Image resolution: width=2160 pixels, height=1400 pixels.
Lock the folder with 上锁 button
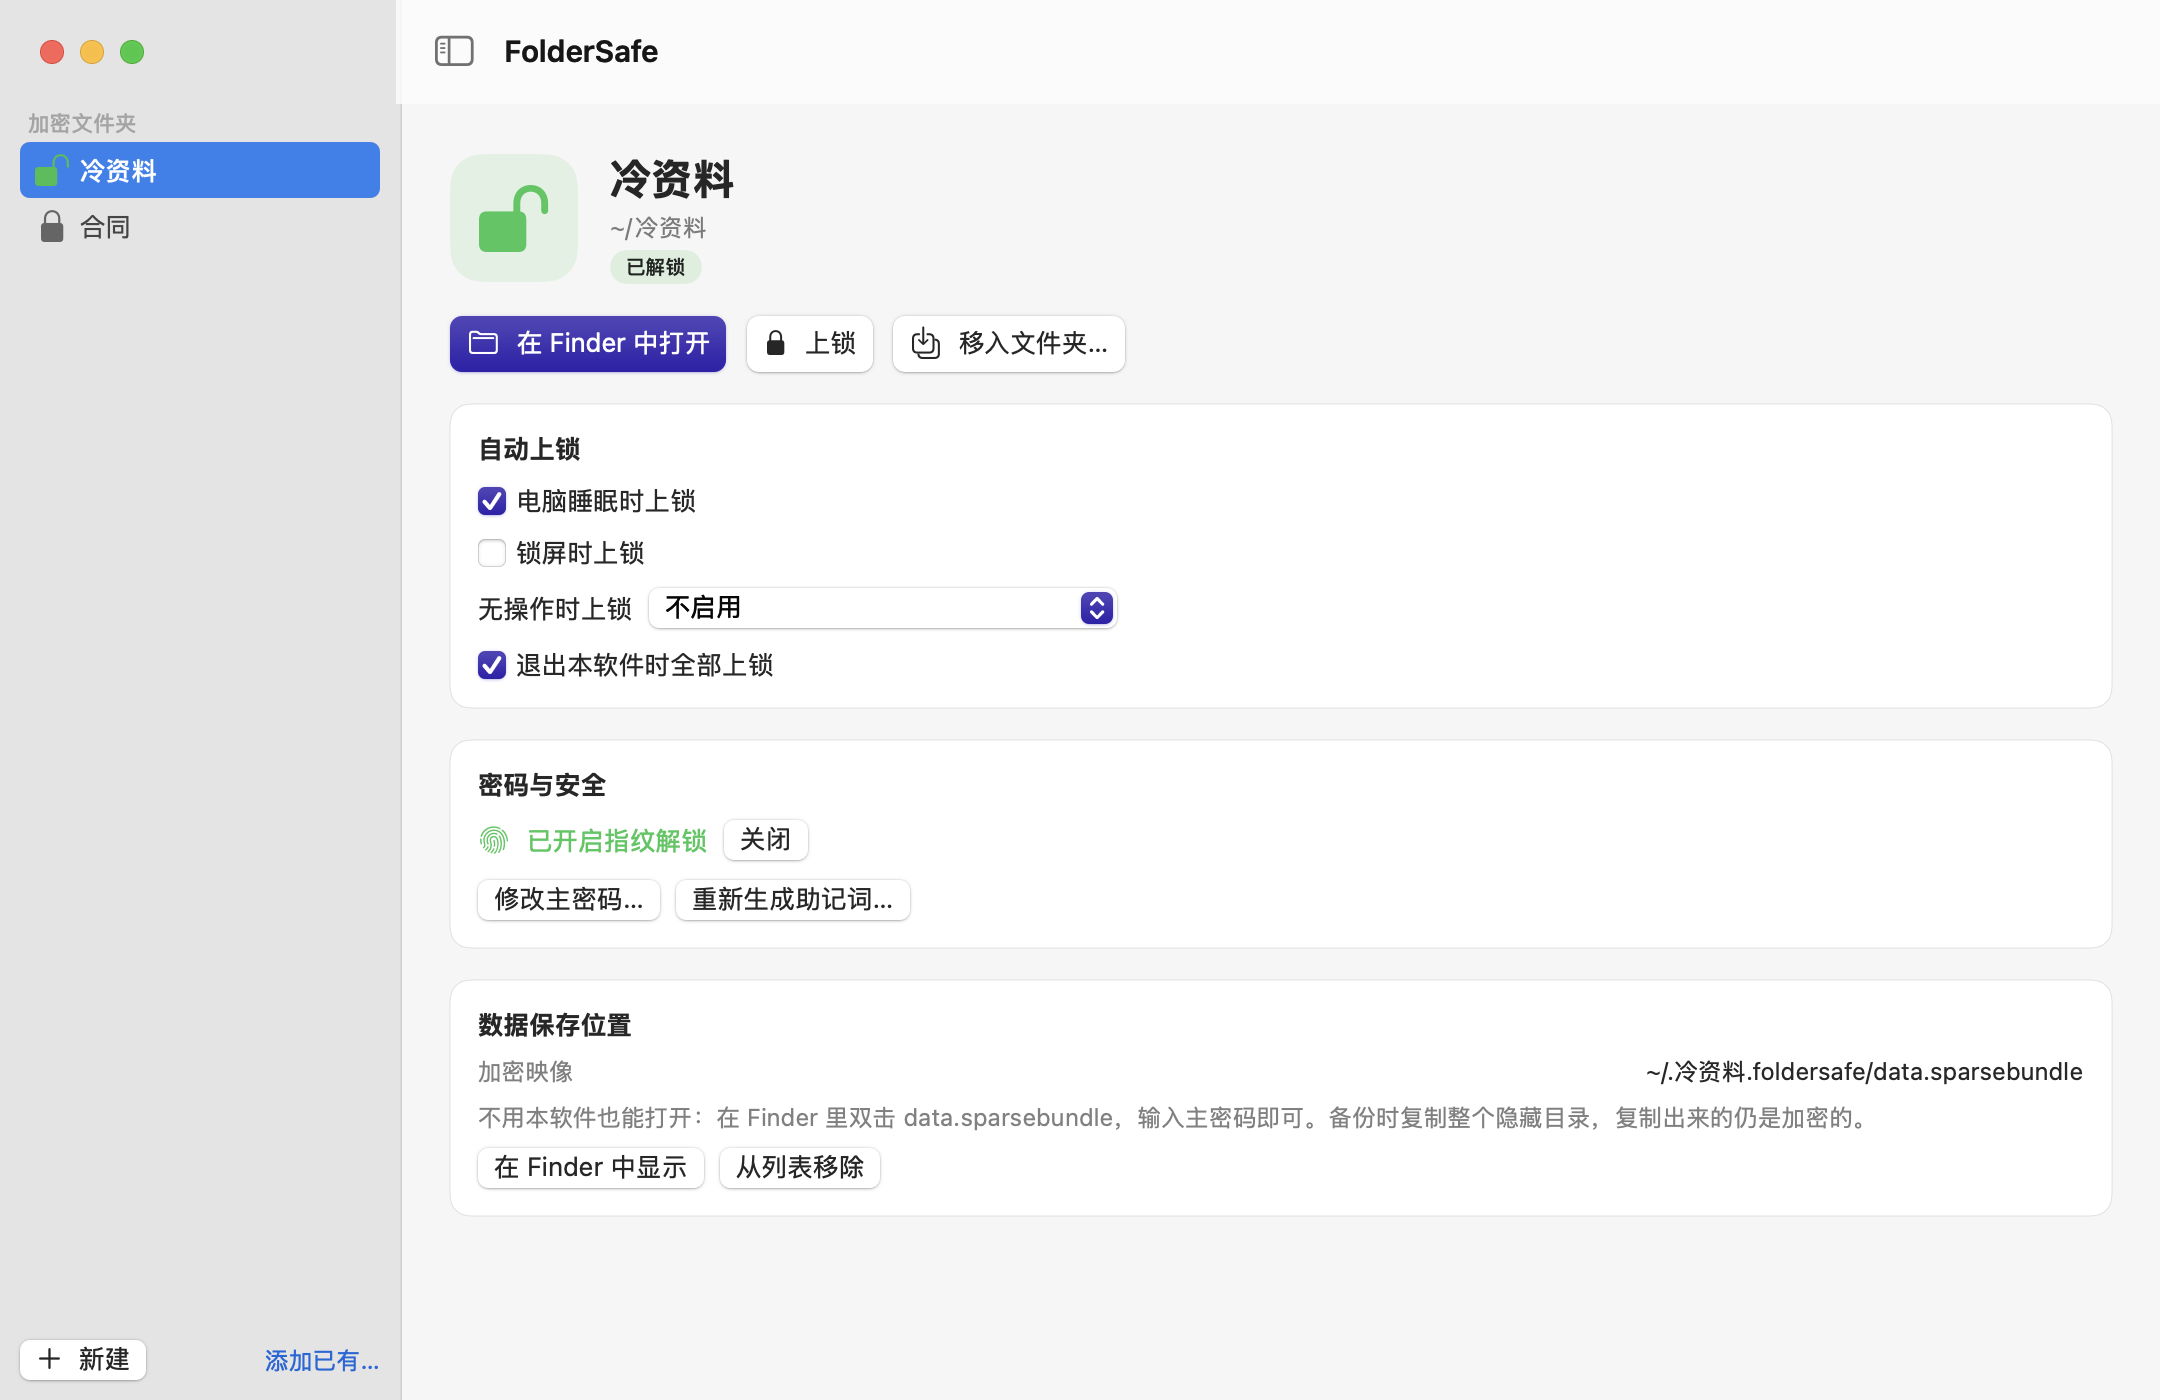(x=810, y=344)
